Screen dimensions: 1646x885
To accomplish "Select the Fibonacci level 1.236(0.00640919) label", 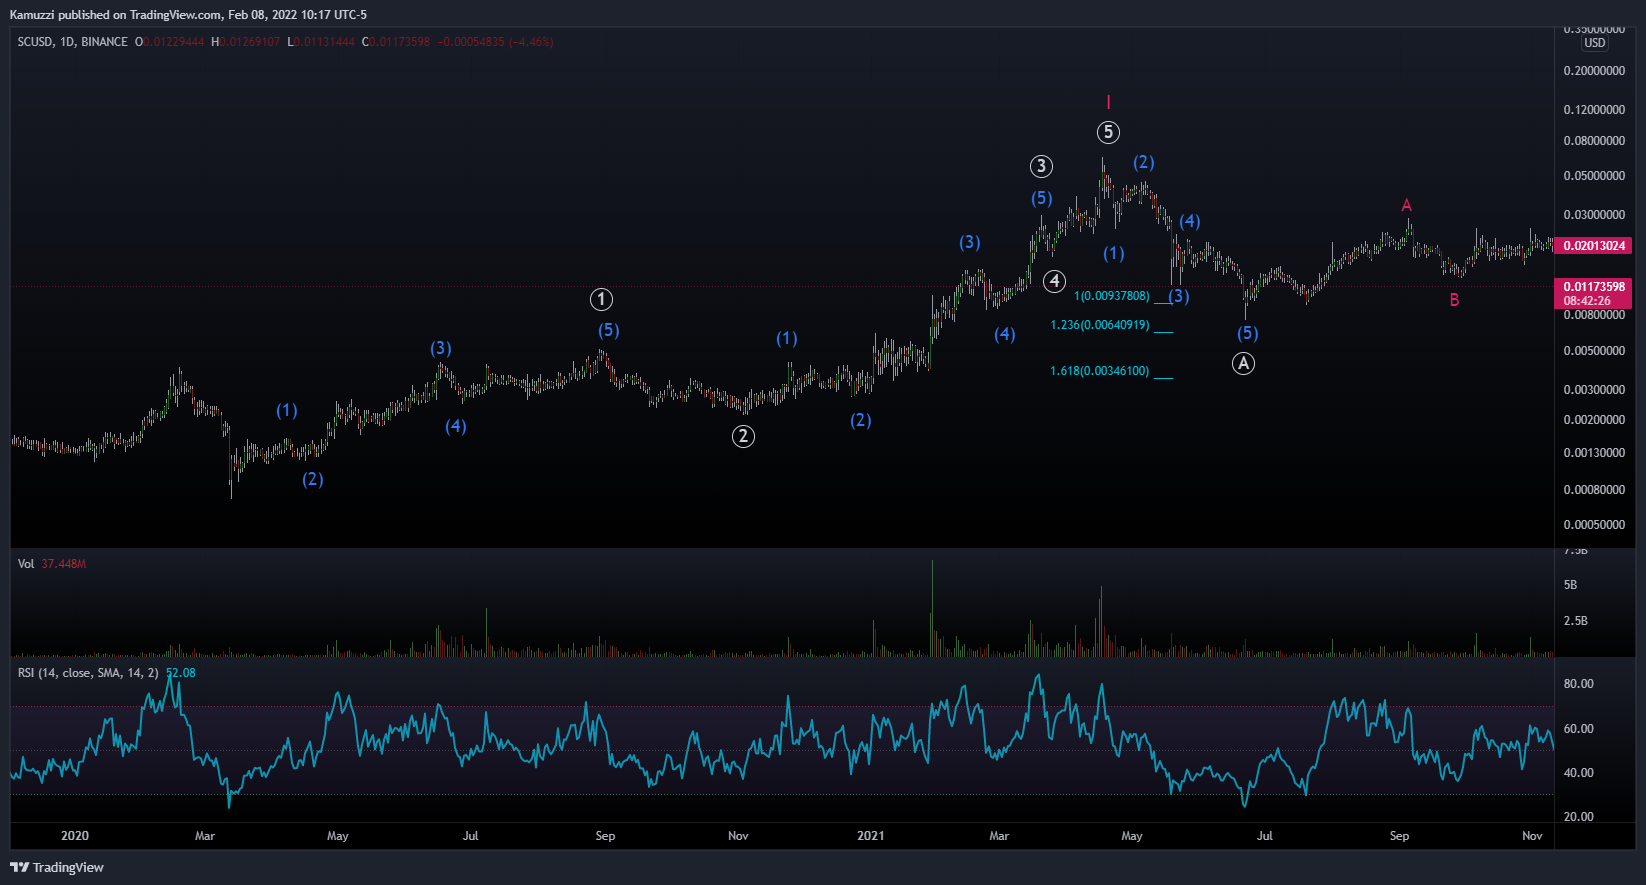I will (x=1100, y=325).
